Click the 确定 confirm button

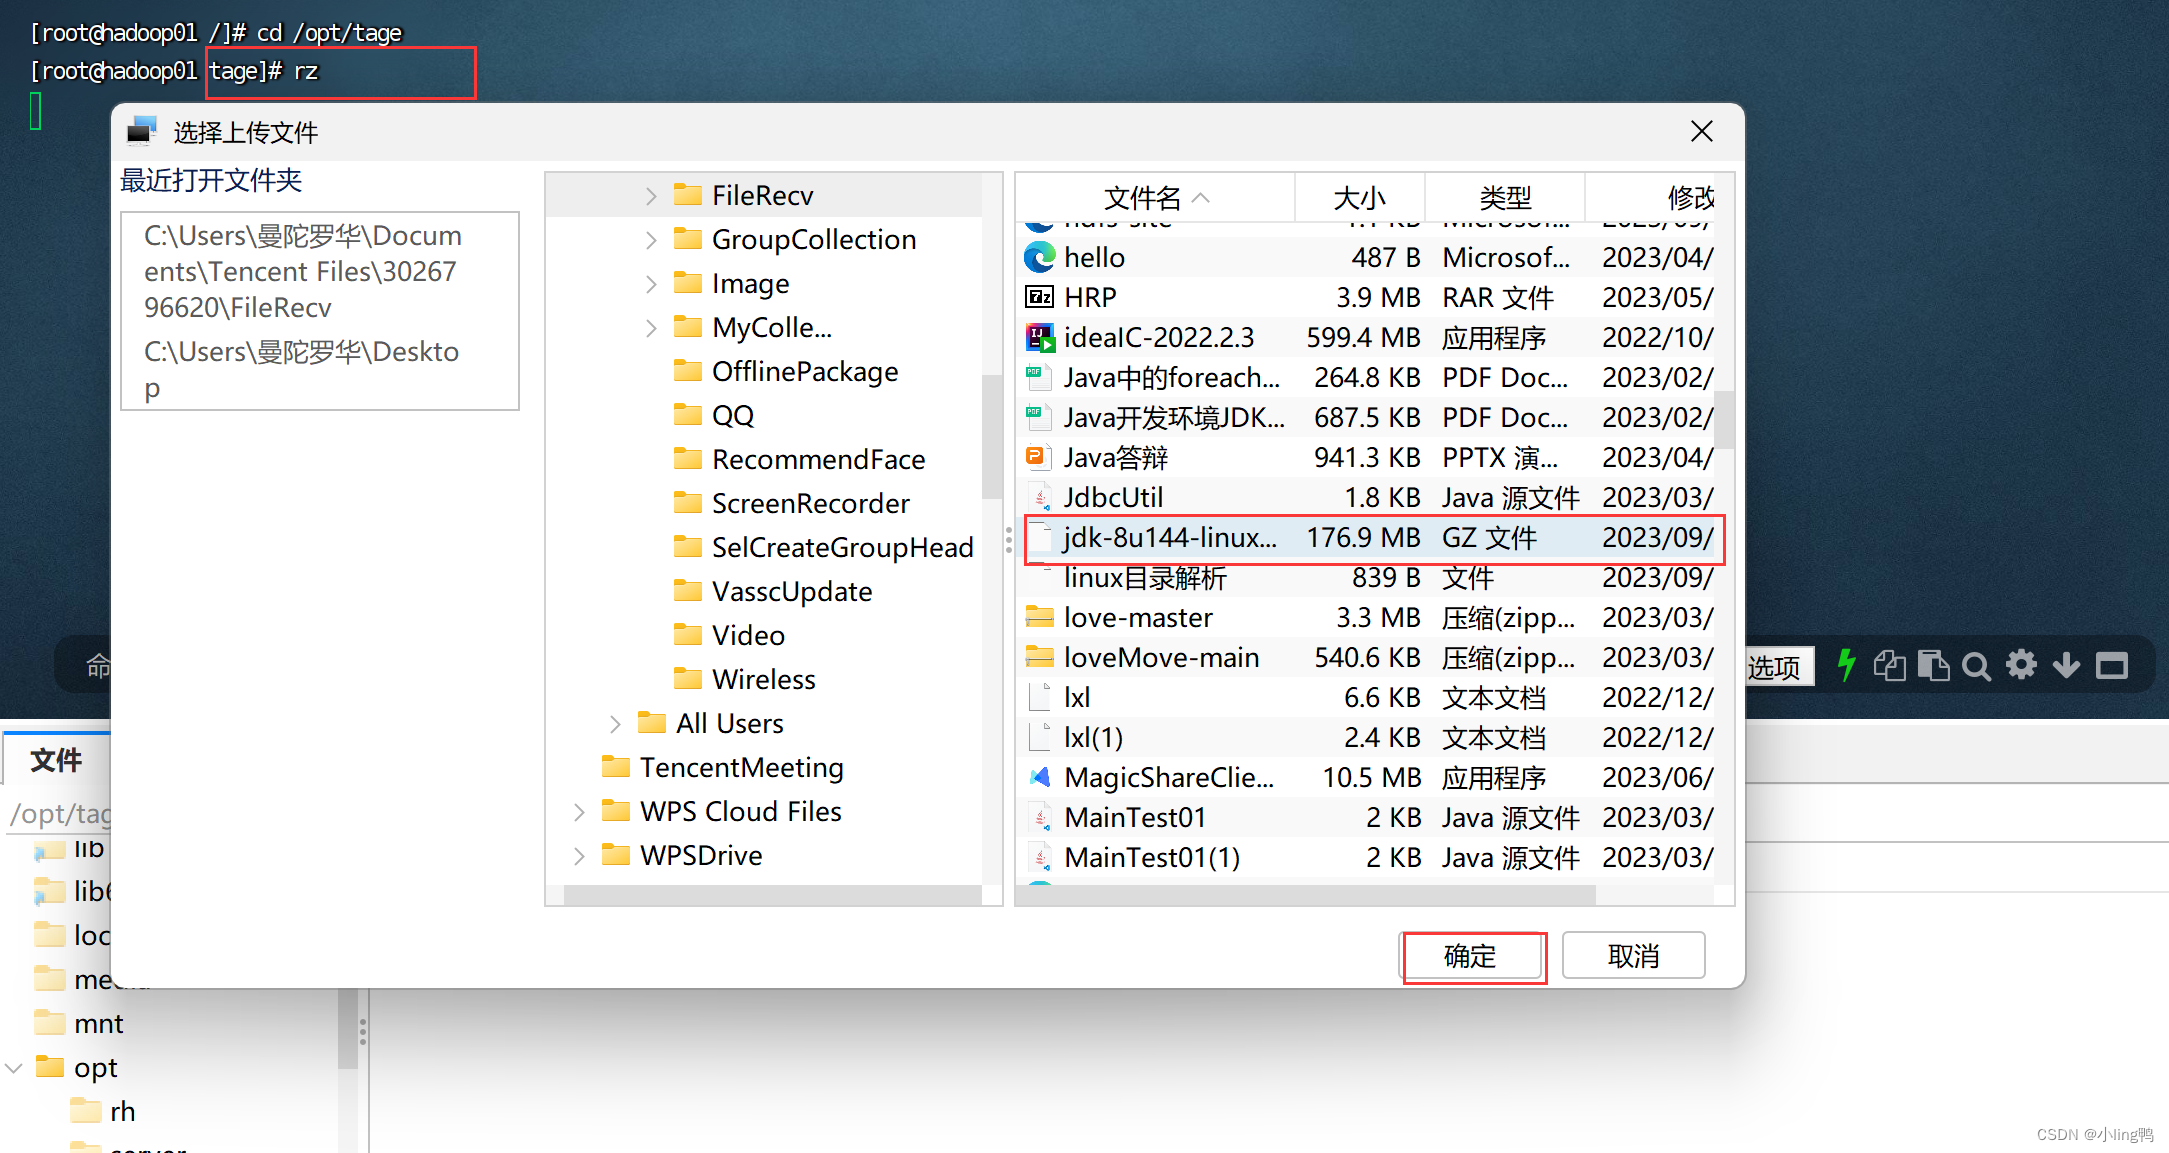pos(1470,956)
